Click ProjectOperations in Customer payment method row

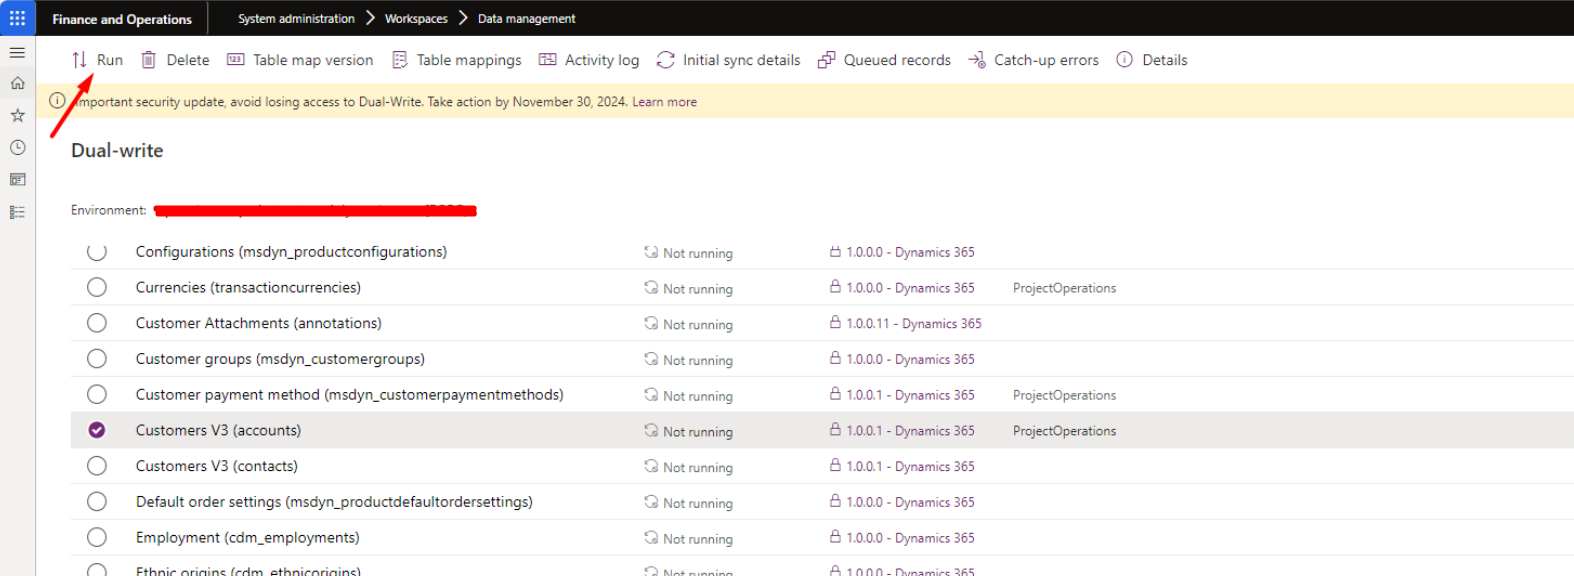(1064, 396)
